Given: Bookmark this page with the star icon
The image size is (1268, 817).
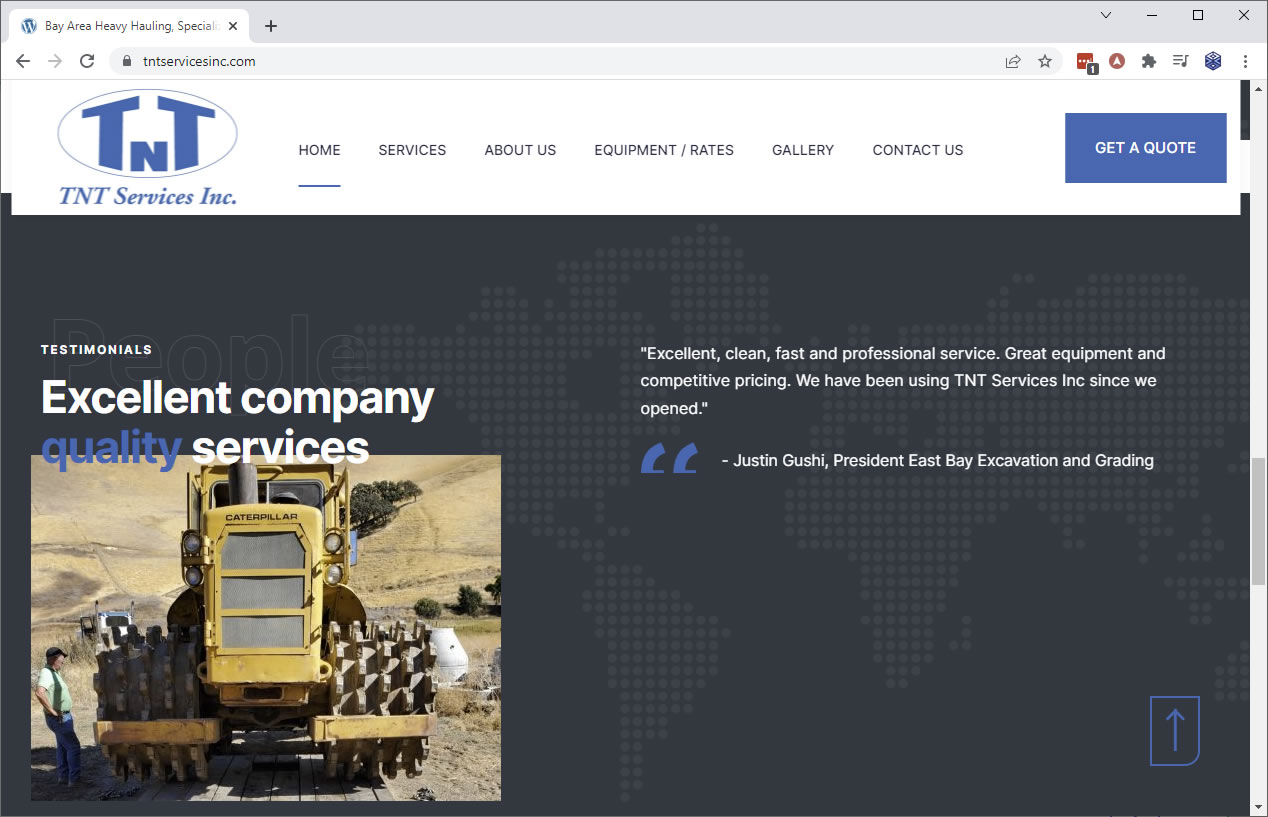Looking at the screenshot, I should [x=1045, y=61].
